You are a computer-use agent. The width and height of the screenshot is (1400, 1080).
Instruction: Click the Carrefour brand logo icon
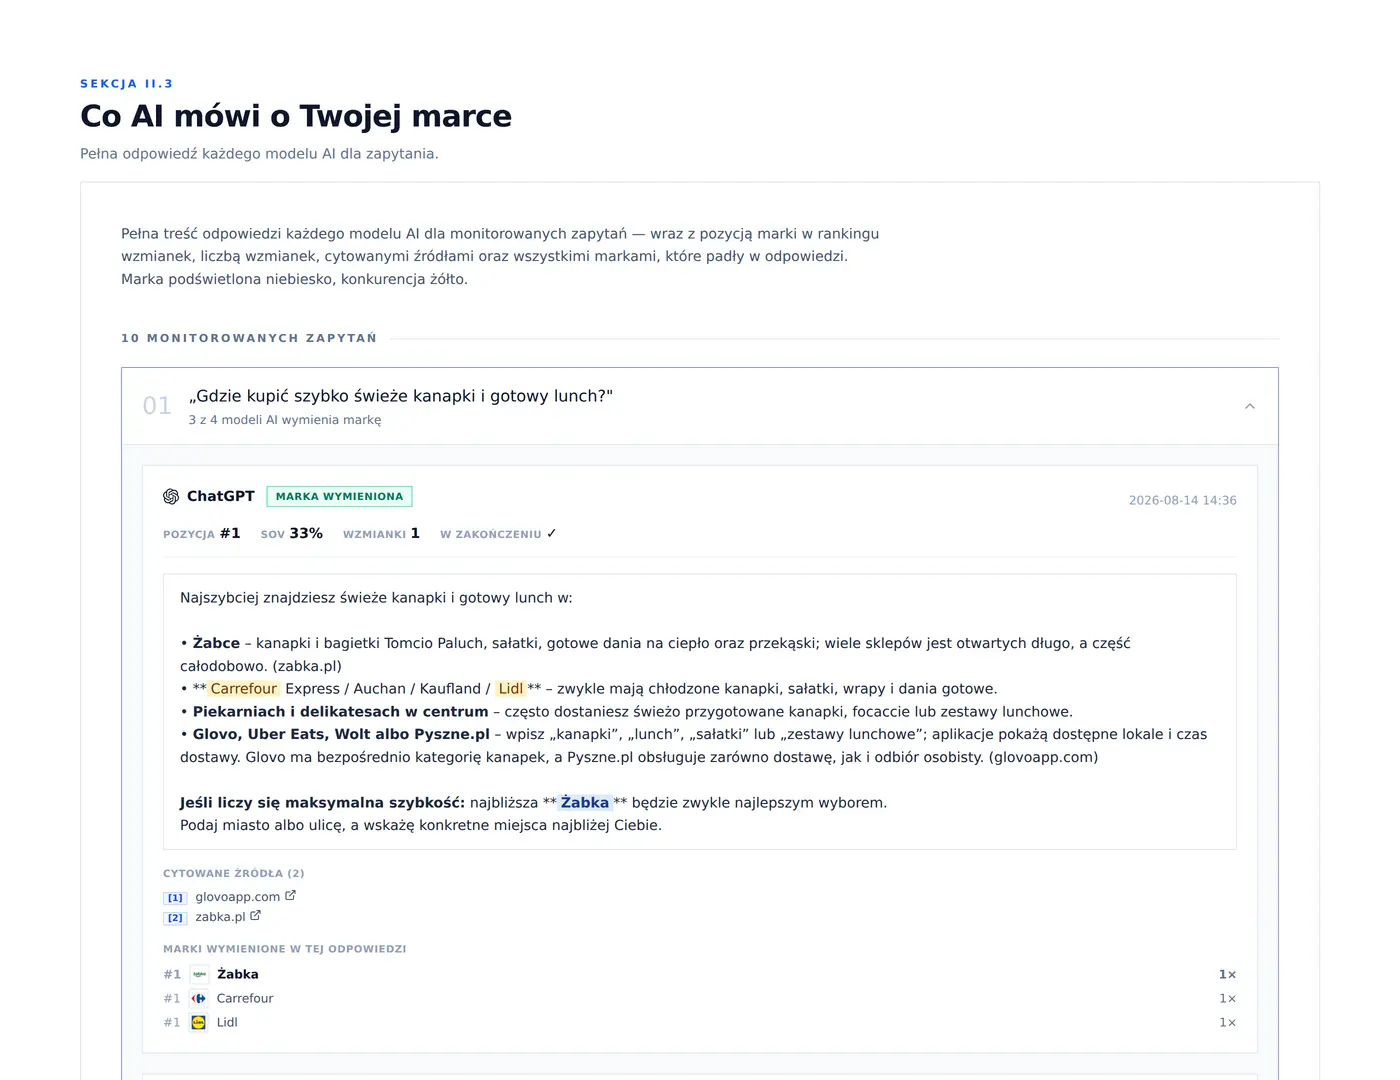198,998
